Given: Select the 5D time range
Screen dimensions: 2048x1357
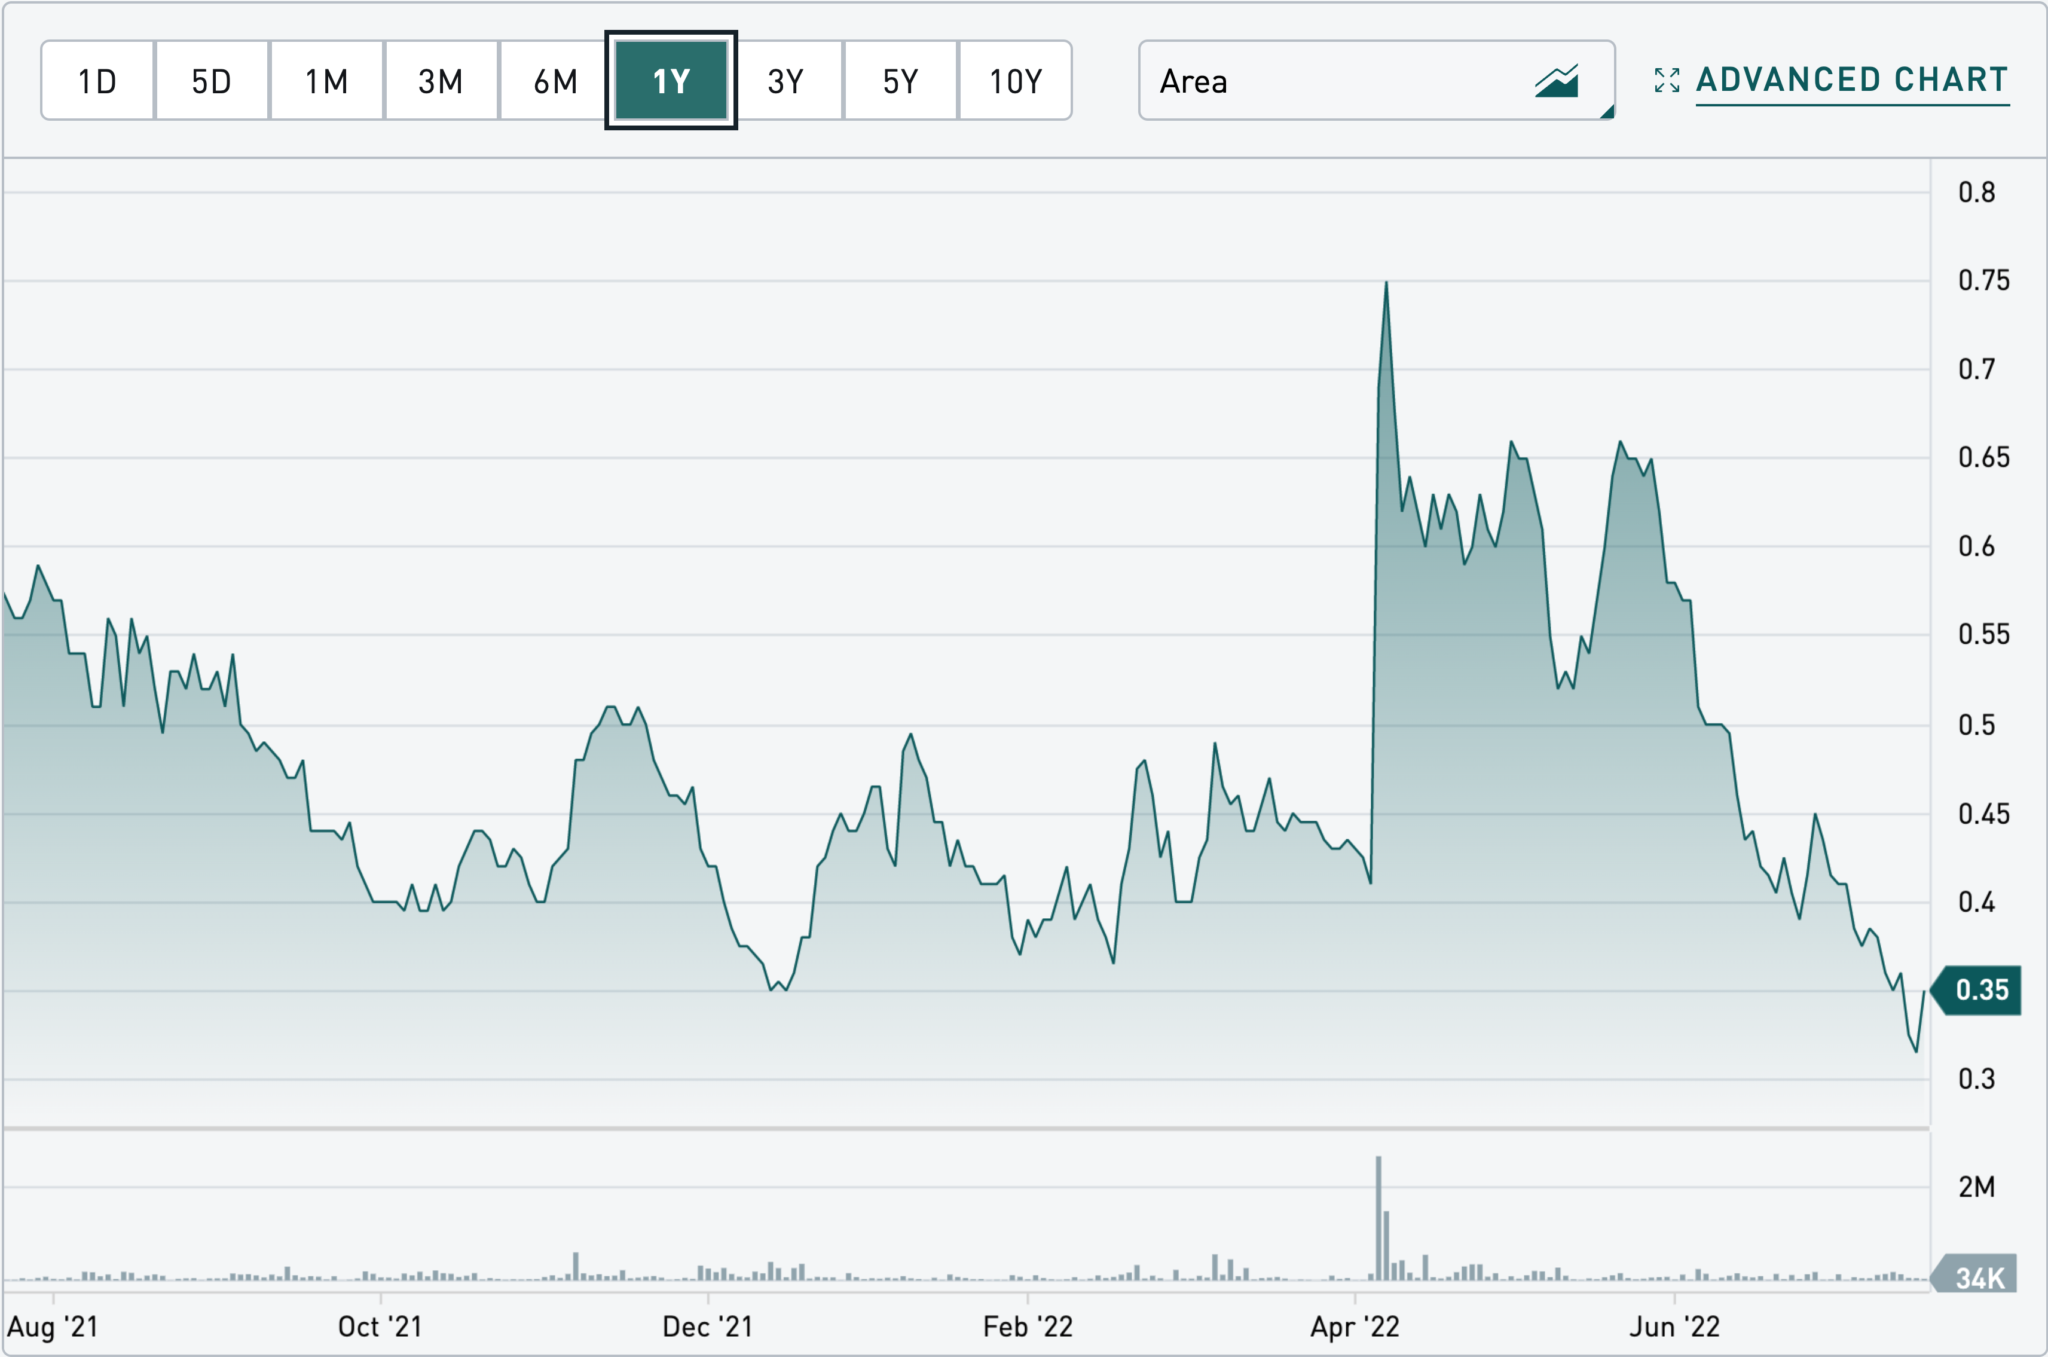Looking at the screenshot, I should tap(212, 81).
